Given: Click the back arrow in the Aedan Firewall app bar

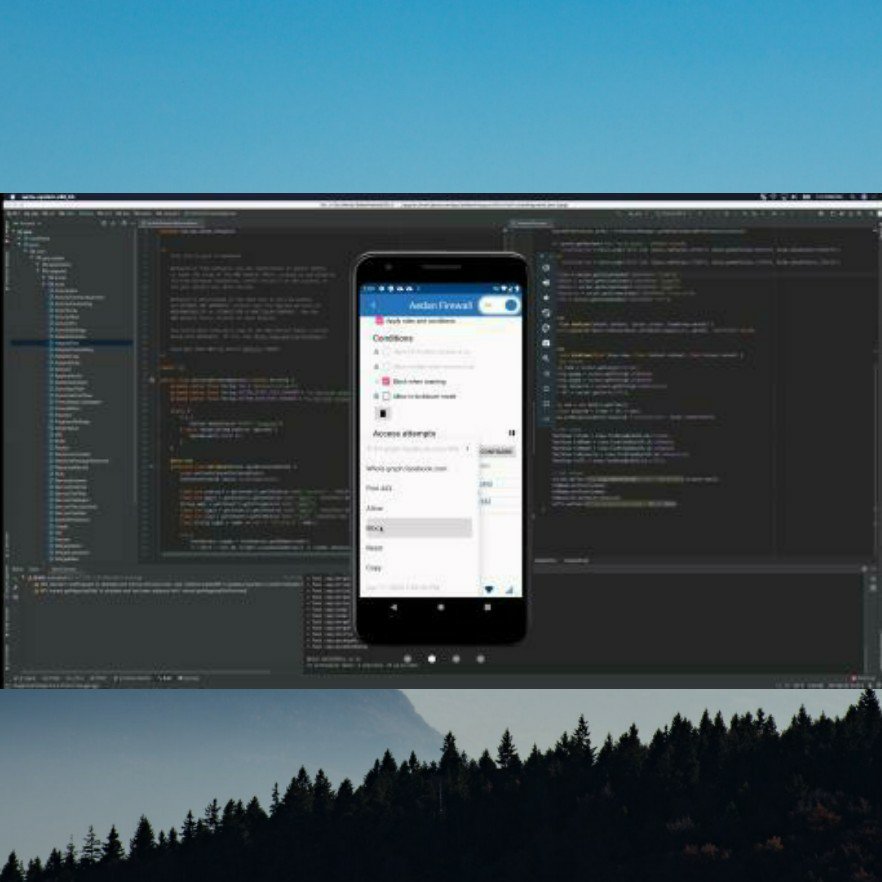Looking at the screenshot, I should pos(373,304).
